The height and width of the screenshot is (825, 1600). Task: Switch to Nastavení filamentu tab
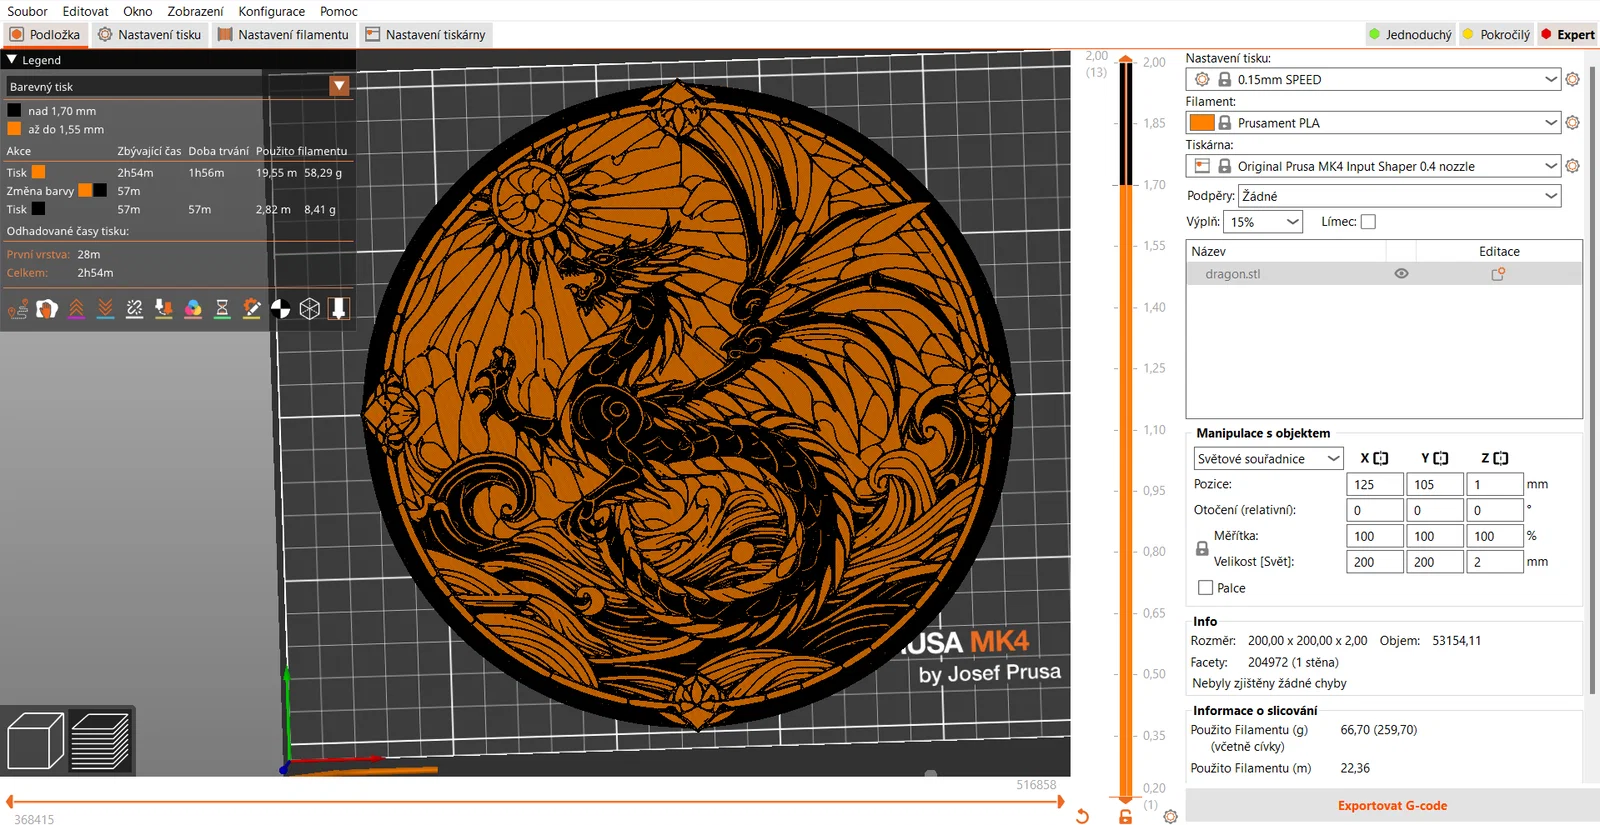[283, 34]
